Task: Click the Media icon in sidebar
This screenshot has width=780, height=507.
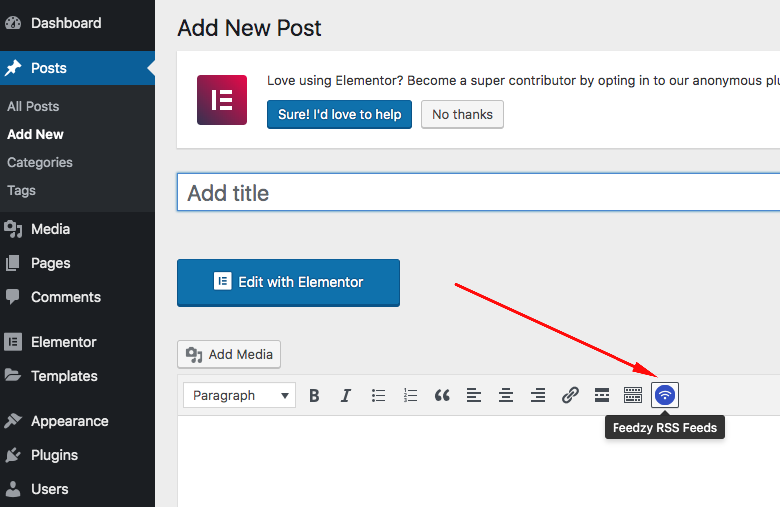Action: click(x=13, y=229)
